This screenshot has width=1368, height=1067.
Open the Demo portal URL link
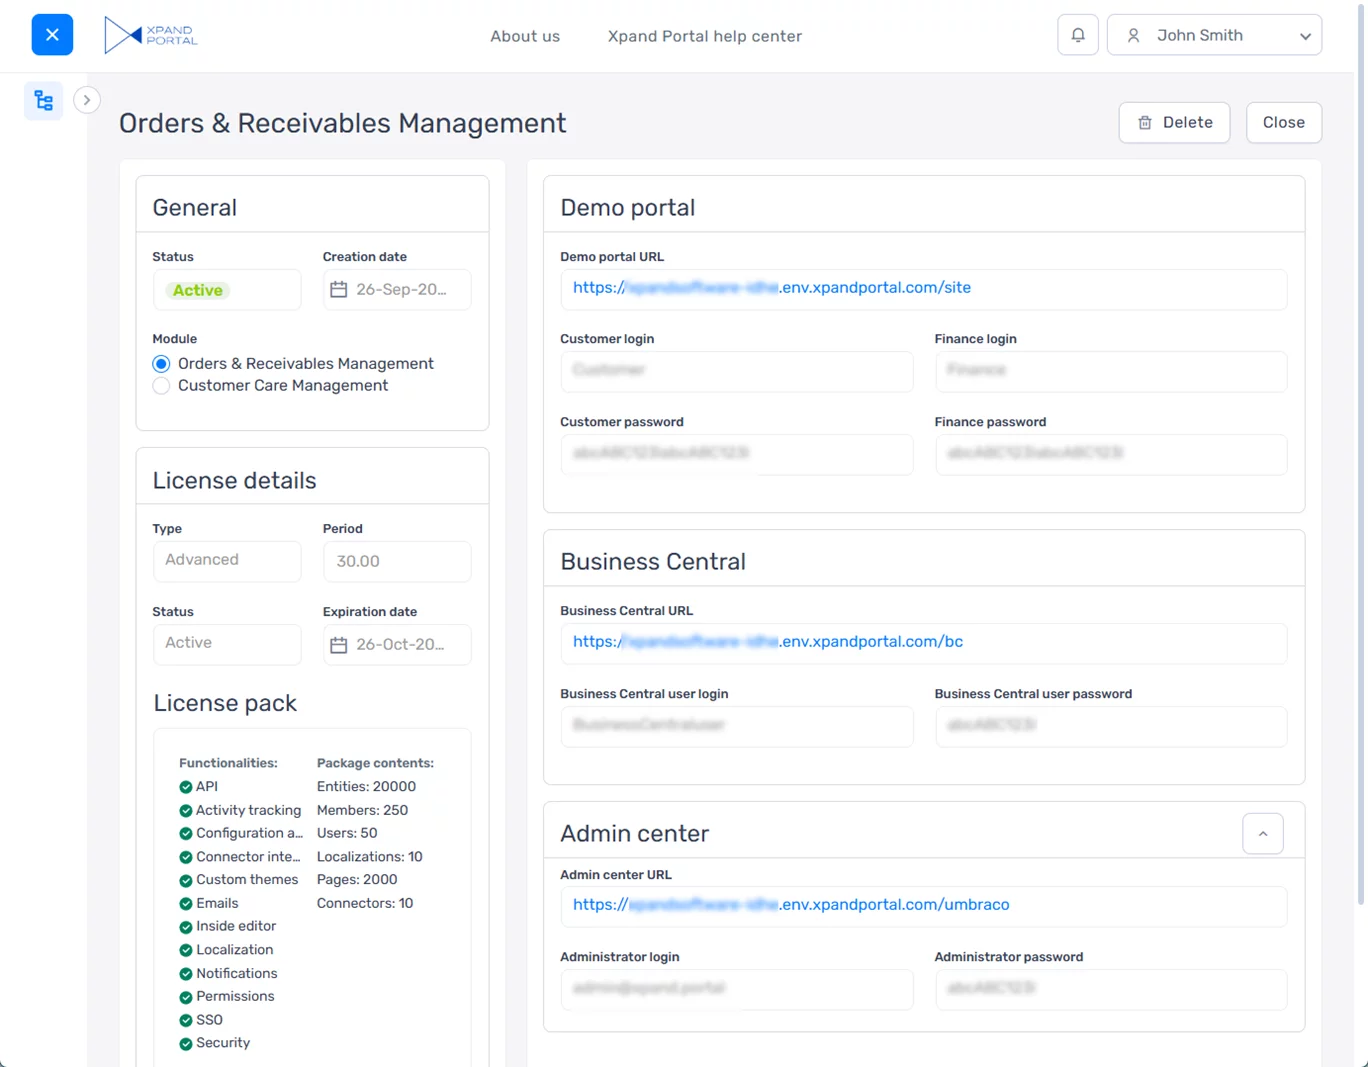click(x=771, y=288)
